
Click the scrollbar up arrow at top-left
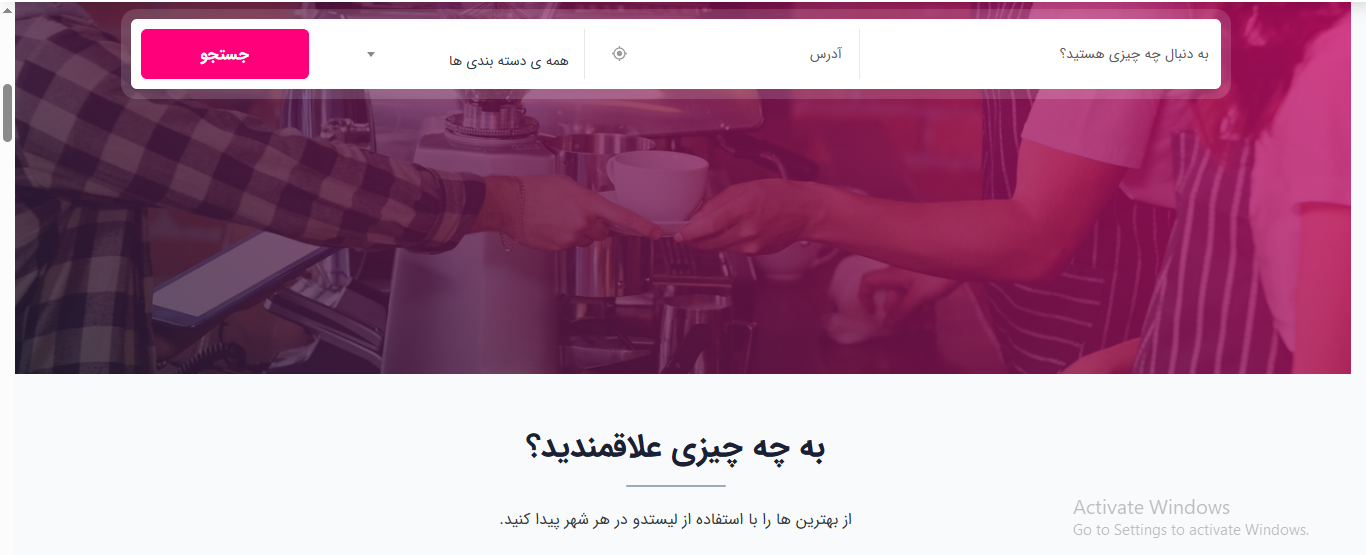click(x=7, y=7)
